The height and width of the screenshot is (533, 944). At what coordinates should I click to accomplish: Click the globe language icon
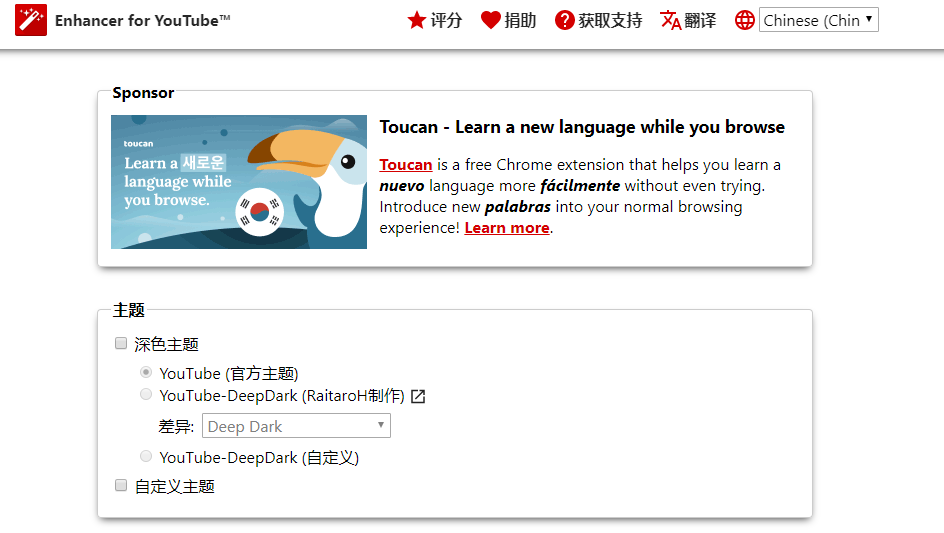(x=745, y=20)
